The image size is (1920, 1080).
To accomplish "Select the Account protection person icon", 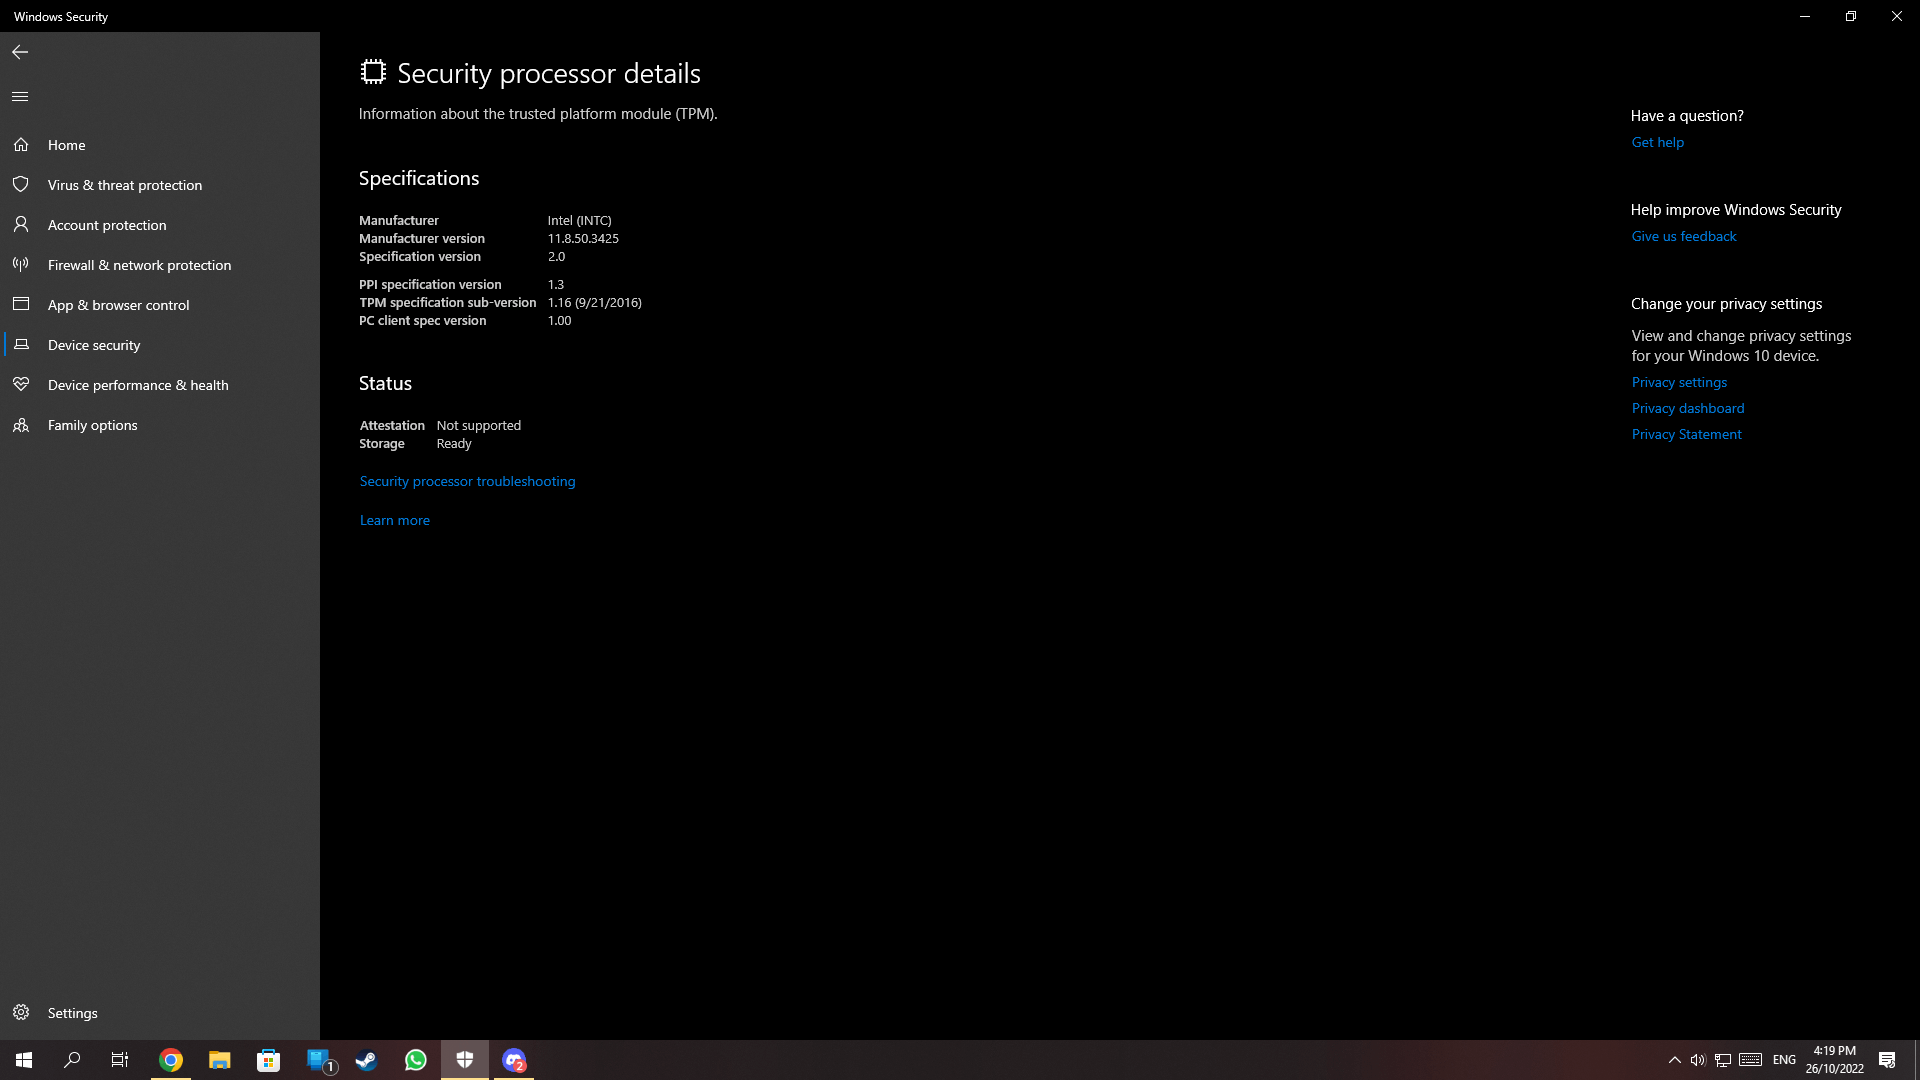I will [x=21, y=225].
